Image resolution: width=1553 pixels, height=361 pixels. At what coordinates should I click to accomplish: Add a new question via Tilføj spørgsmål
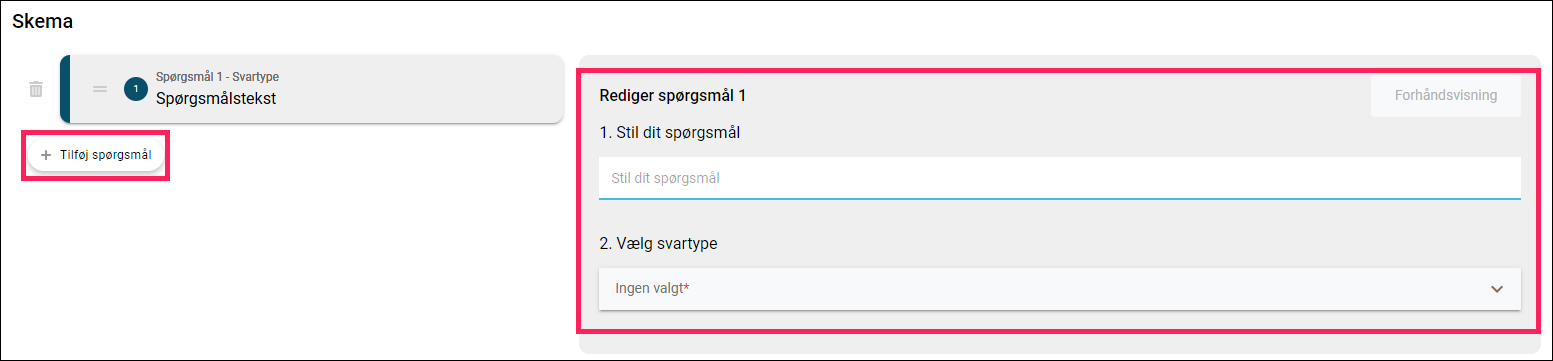tap(97, 155)
